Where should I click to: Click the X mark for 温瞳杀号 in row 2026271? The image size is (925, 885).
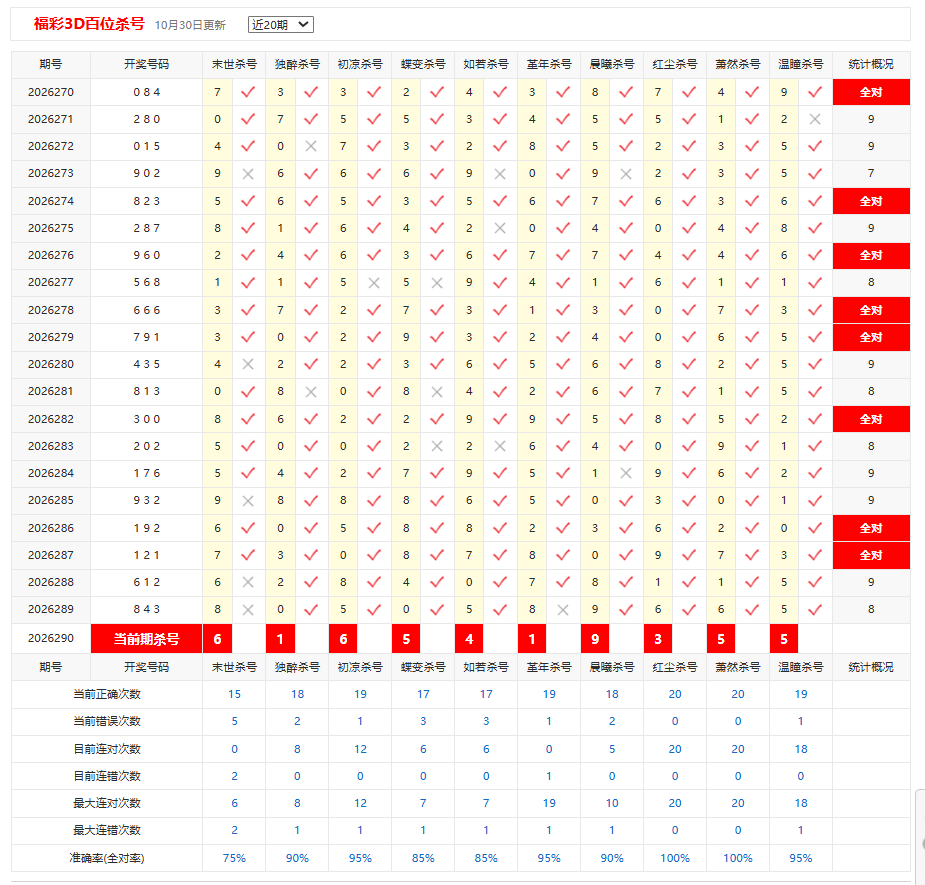point(815,119)
